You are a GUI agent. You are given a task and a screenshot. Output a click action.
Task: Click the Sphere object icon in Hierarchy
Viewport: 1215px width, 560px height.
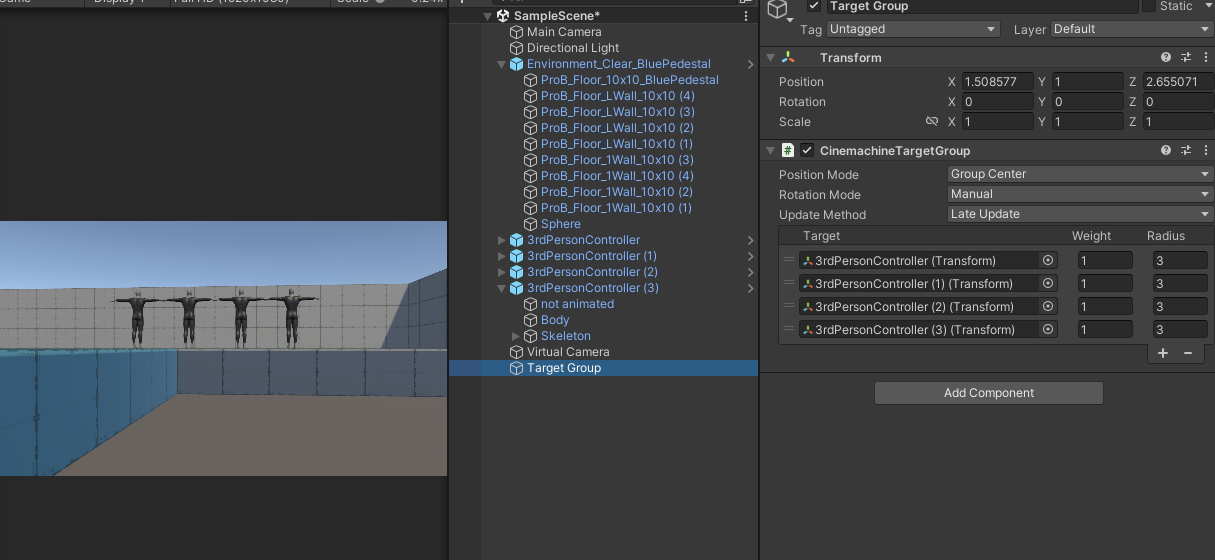[531, 224]
